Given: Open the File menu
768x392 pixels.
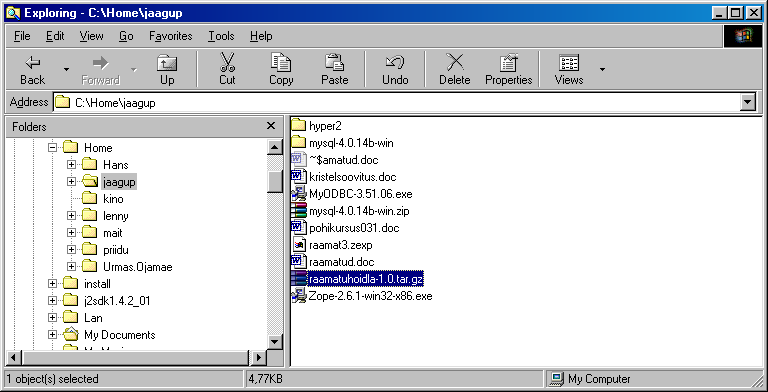Looking at the screenshot, I should point(22,36).
